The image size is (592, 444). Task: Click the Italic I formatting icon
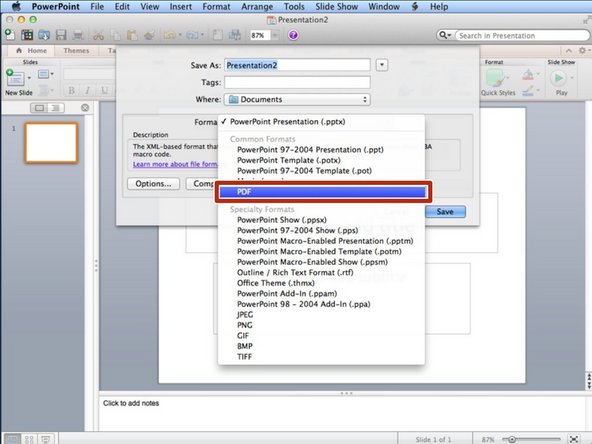point(88,90)
